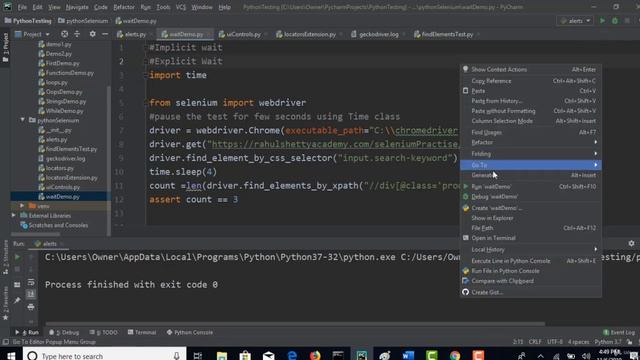This screenshot has width=640, height=360.
Task: Open Scratches and Consoles tree item
Action: click(58, 225)
